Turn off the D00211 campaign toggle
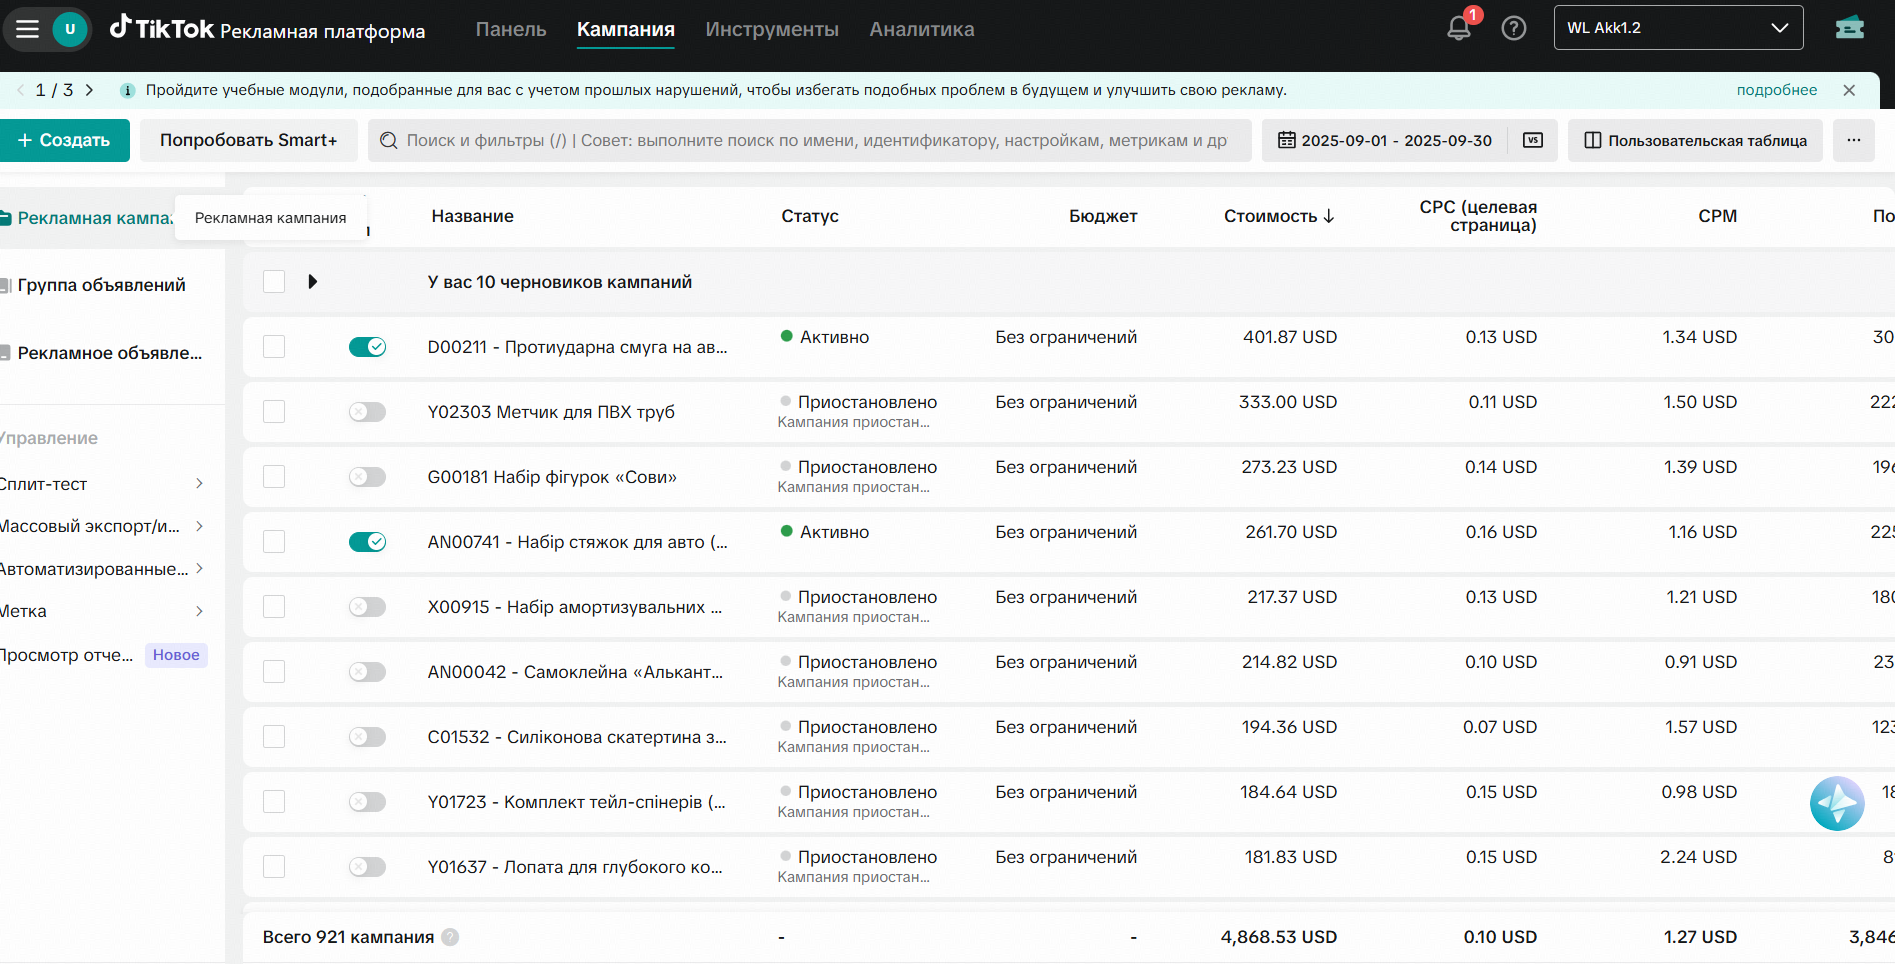Image resolution: width=1895 pixels, height=964 pixels. [x=367, y=347]
